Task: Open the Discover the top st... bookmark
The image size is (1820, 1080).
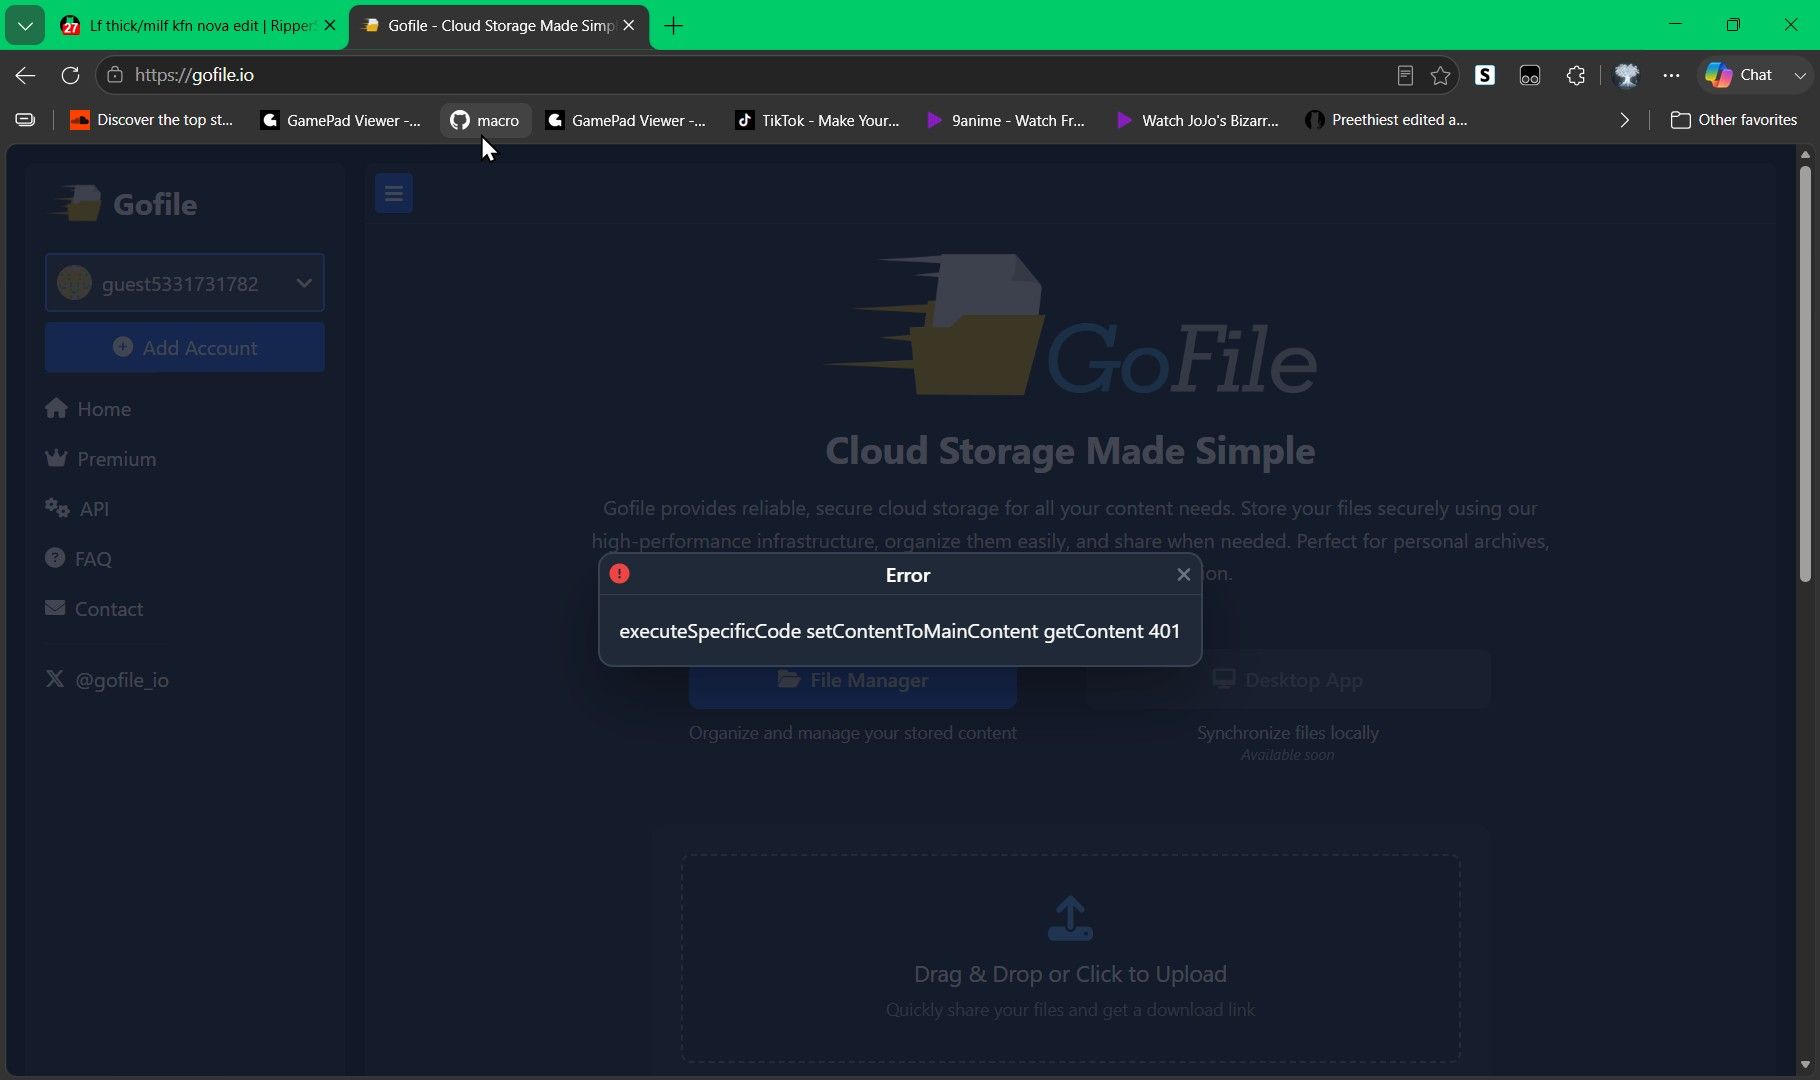Action: pos(151,120)
